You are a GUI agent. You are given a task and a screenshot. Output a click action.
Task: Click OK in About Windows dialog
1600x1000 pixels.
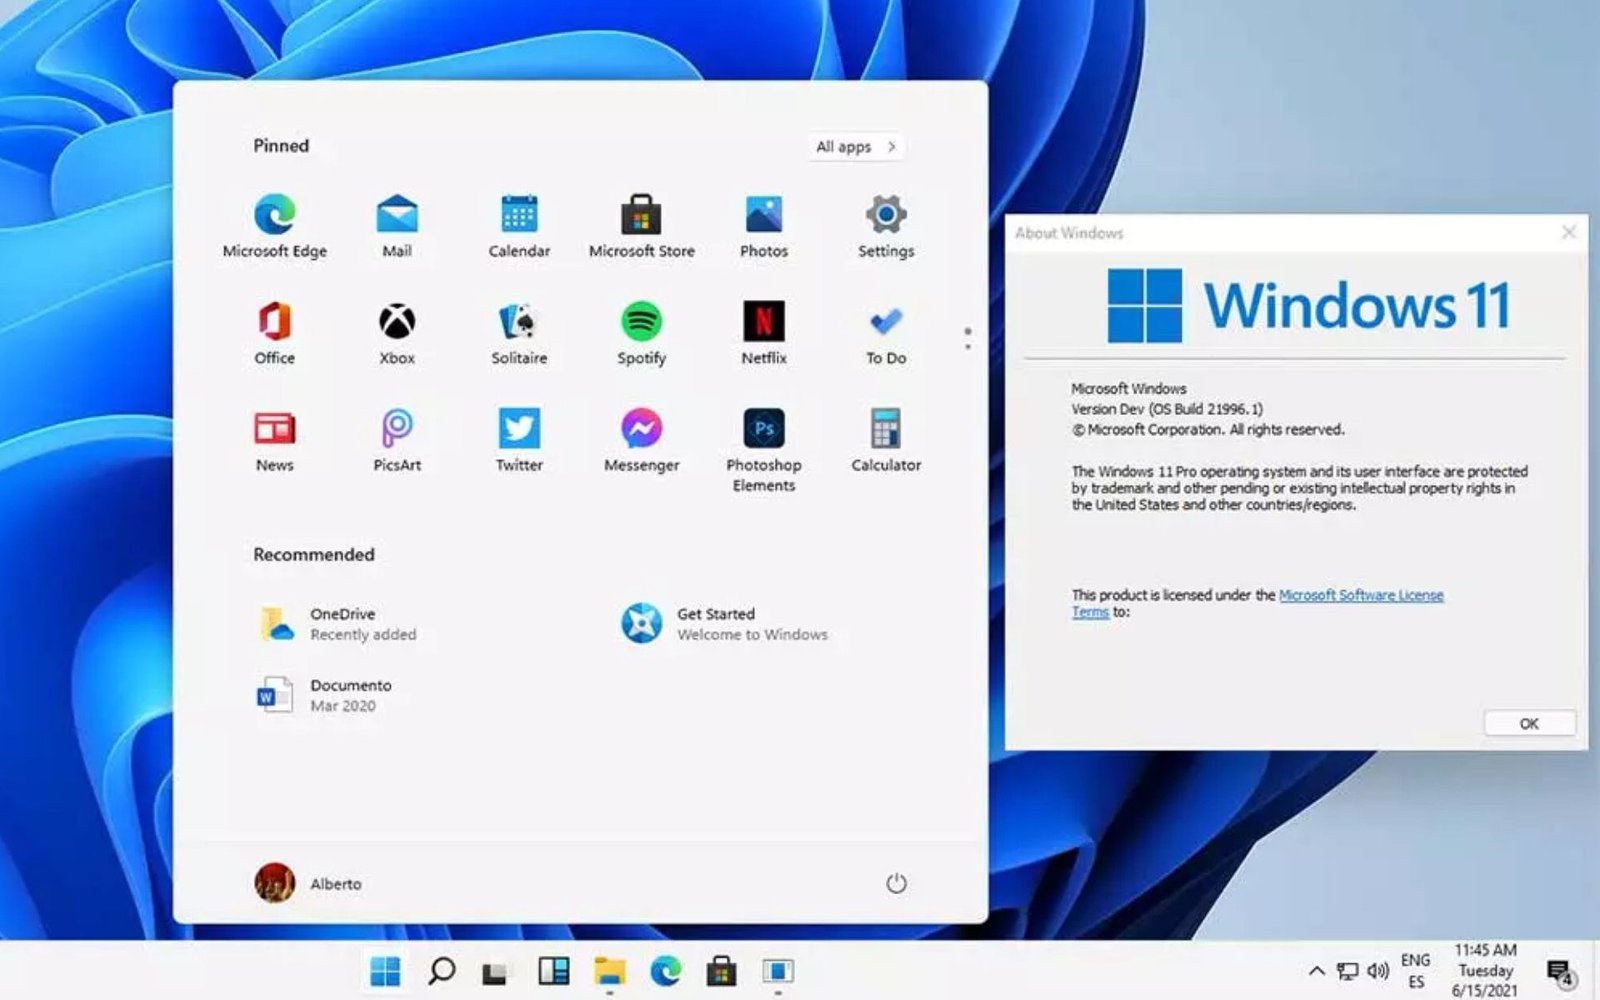[x=1529, y=723]
